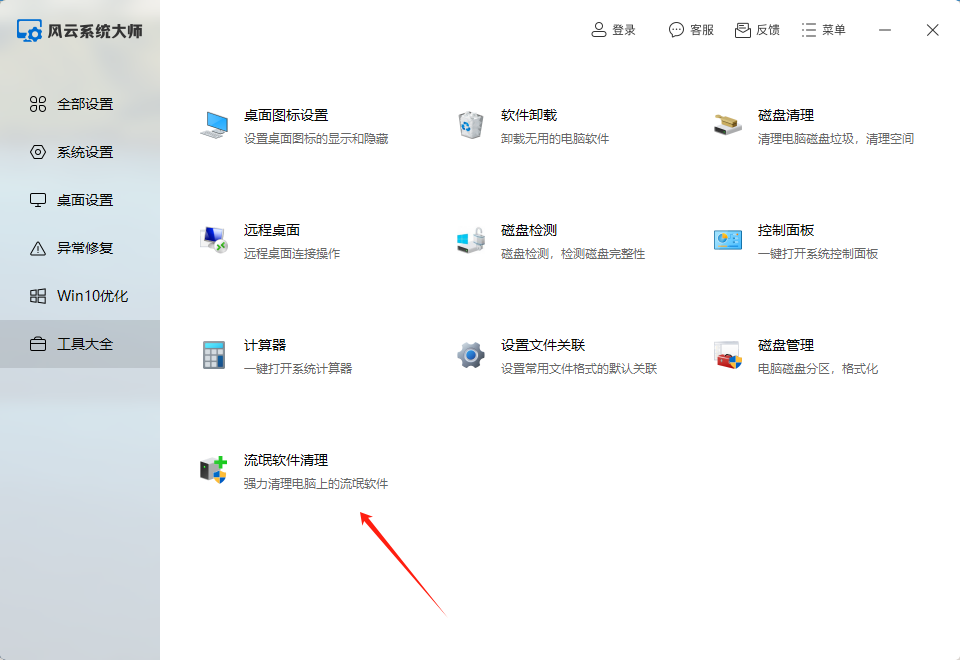Click the 桌面设置 monitor icon in sidebar
The width and height of the screenshot is (960, 660).
tap(38, 200)
